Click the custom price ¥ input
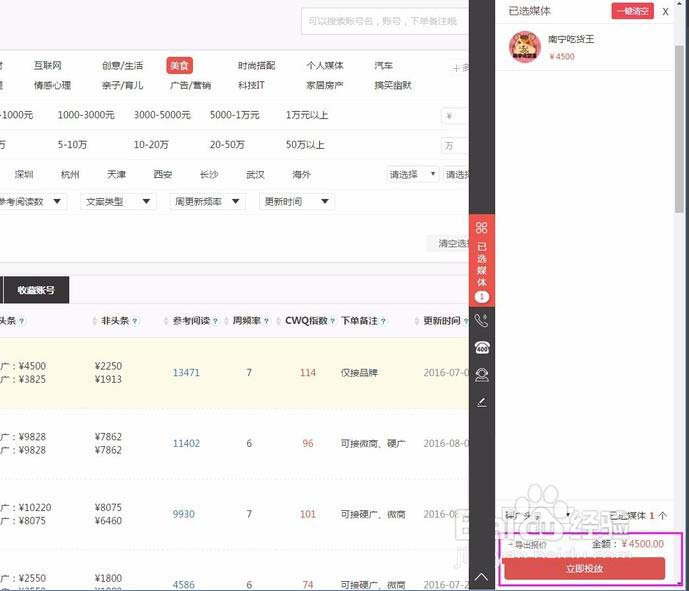 (x=454, y=116)
